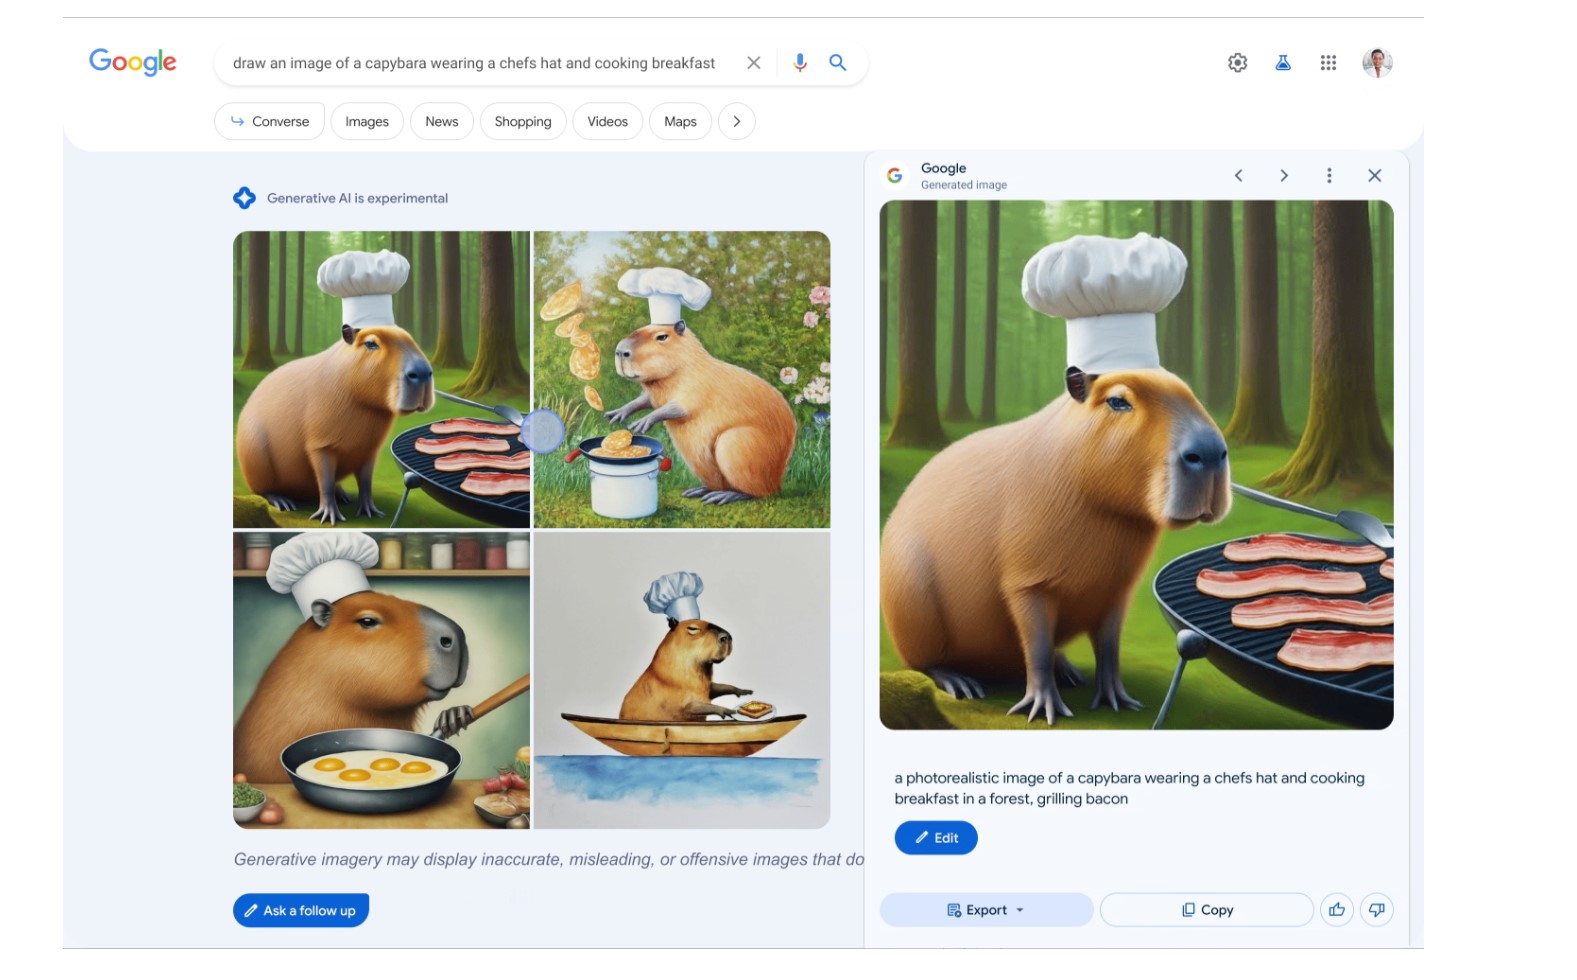This screenshot has height=980, width=1577.
Task: Give thumbs down feedback
Action: click(1377, 910)
